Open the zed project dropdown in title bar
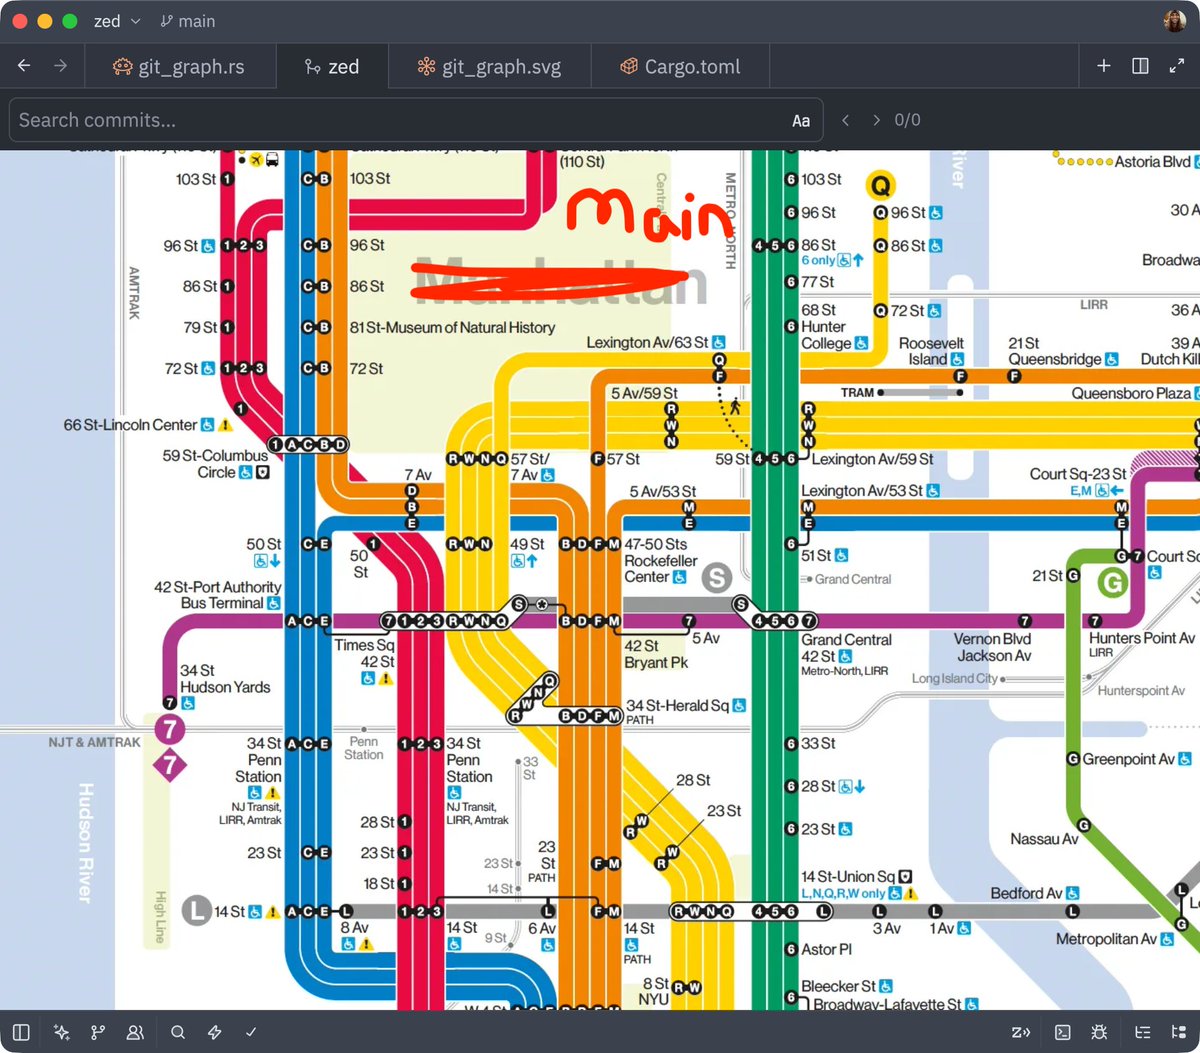The width and height of the screenshot is (1200, 1053). (x=118, y=21)
